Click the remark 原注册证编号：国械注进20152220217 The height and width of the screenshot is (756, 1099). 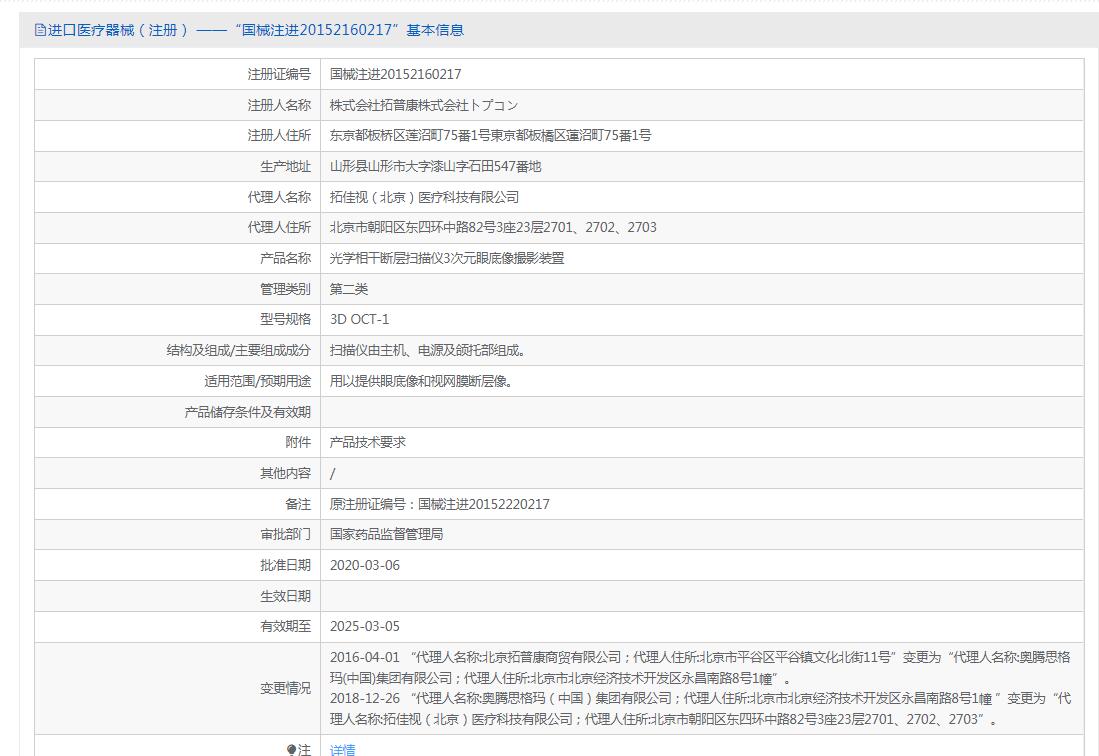439,504
